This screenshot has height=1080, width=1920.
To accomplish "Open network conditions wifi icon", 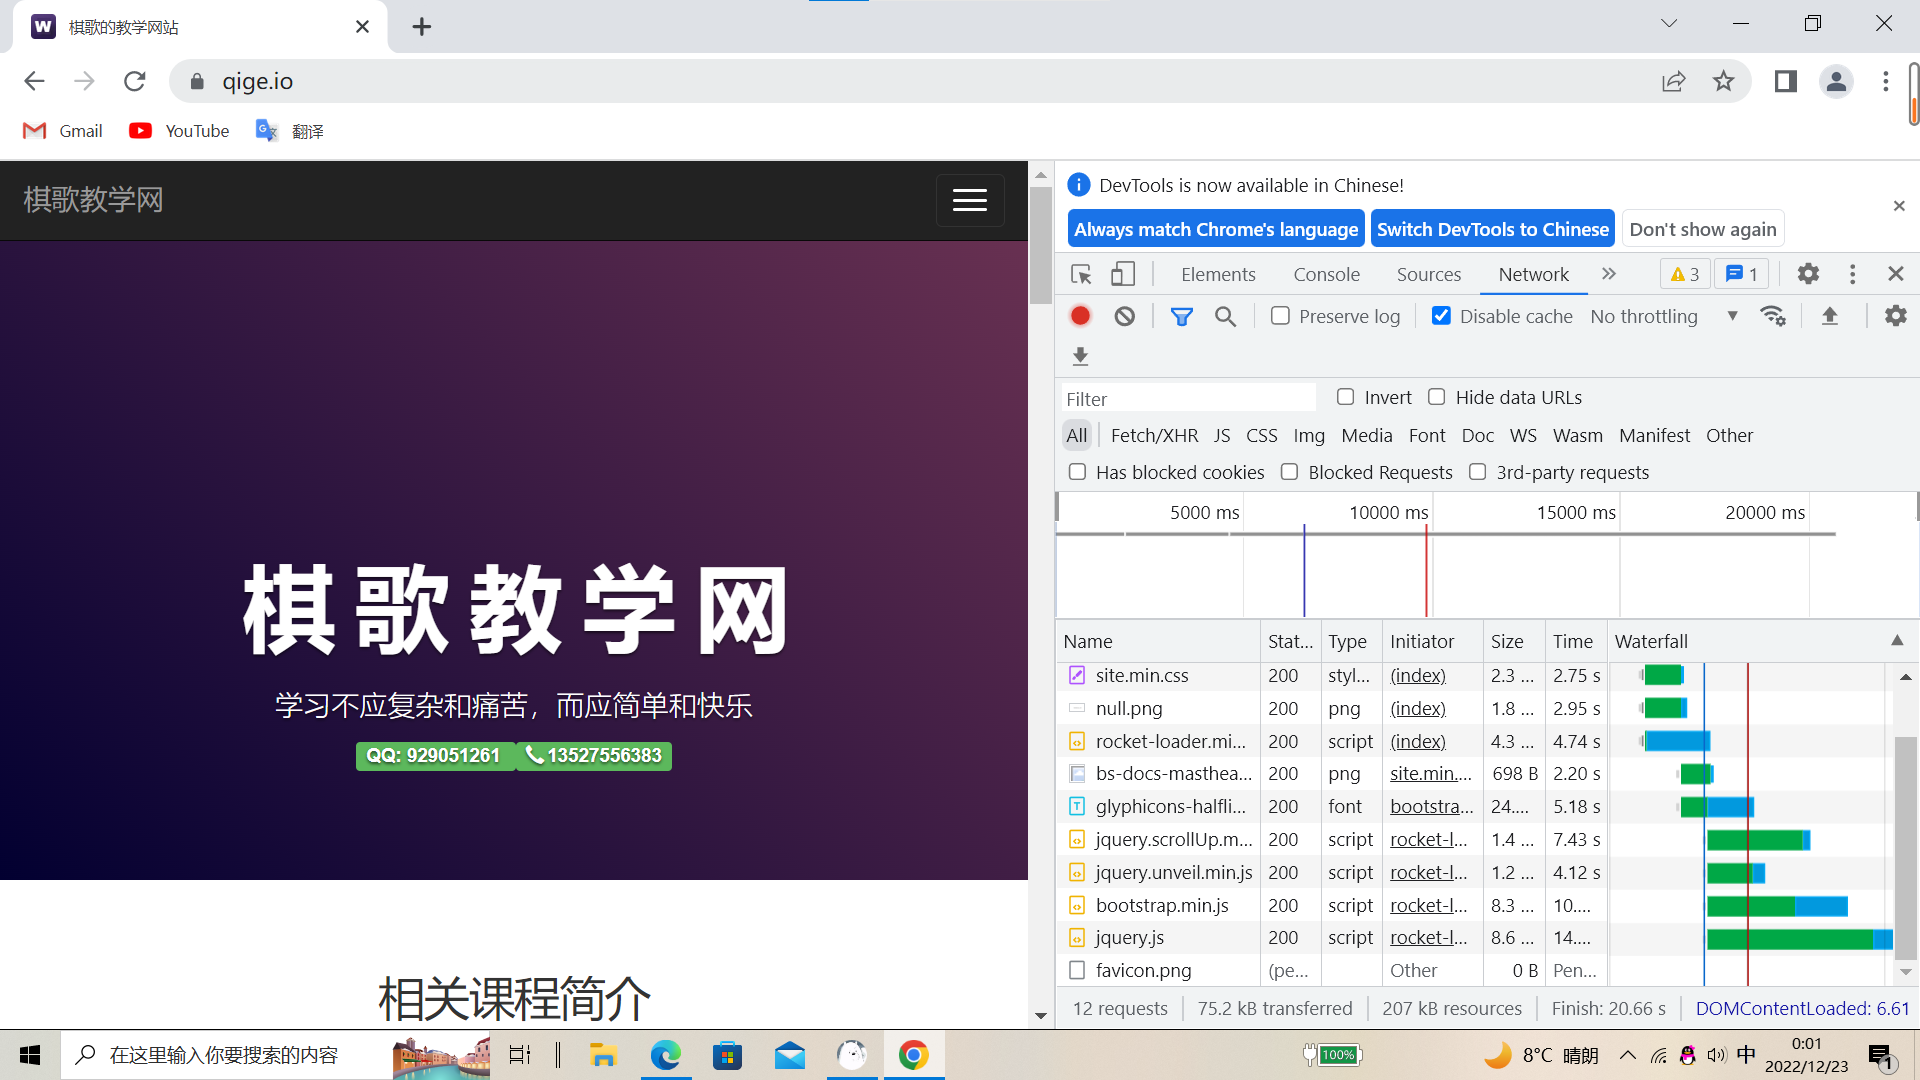I will pos(1773,316).
